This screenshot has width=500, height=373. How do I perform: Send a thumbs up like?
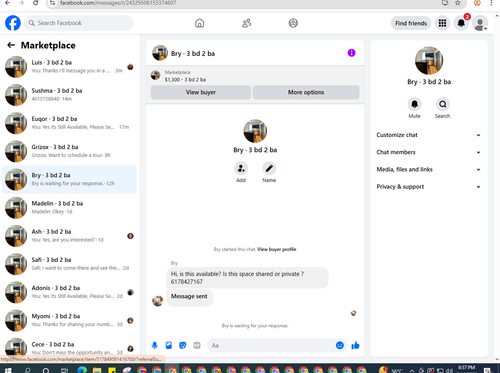click(355, 345)
